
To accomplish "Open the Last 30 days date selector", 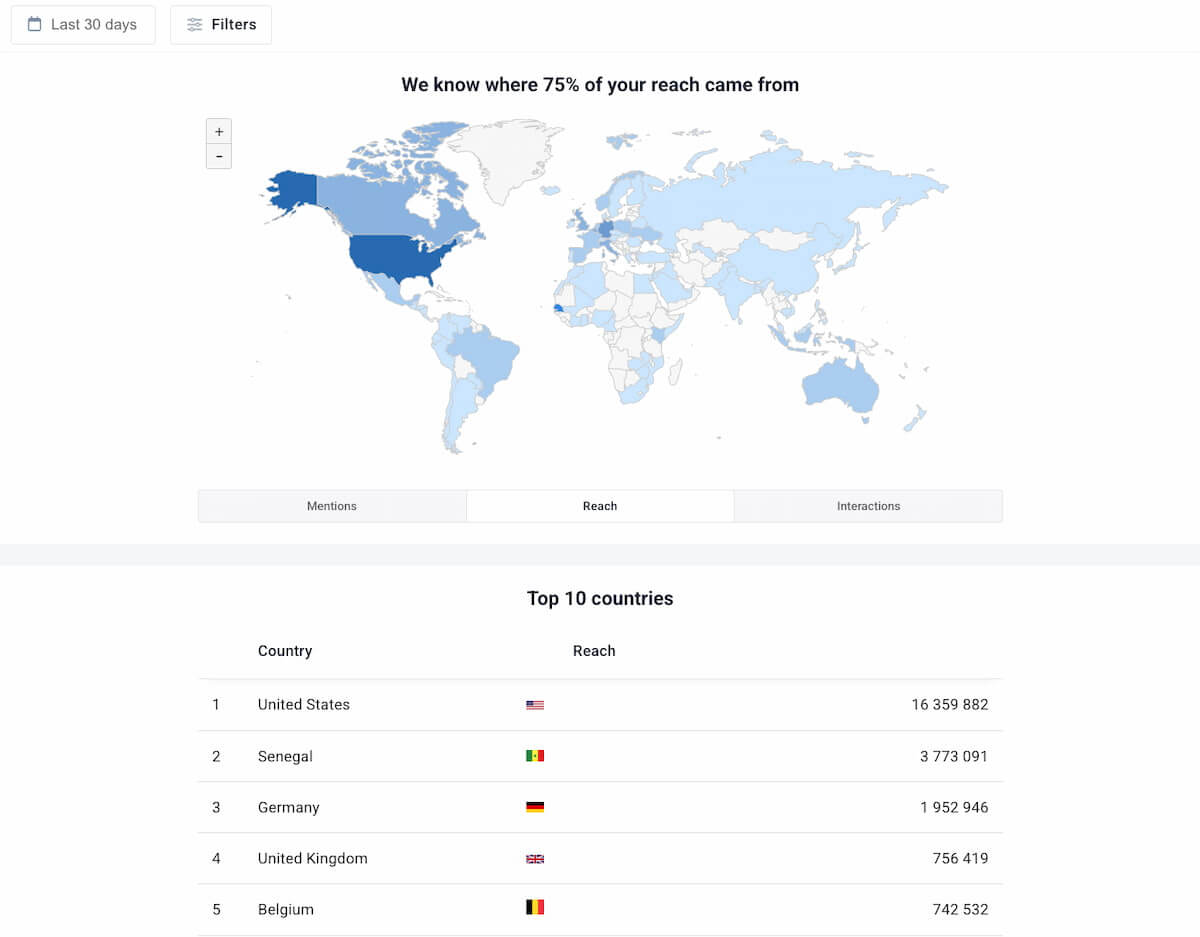I will pos(83,24).
